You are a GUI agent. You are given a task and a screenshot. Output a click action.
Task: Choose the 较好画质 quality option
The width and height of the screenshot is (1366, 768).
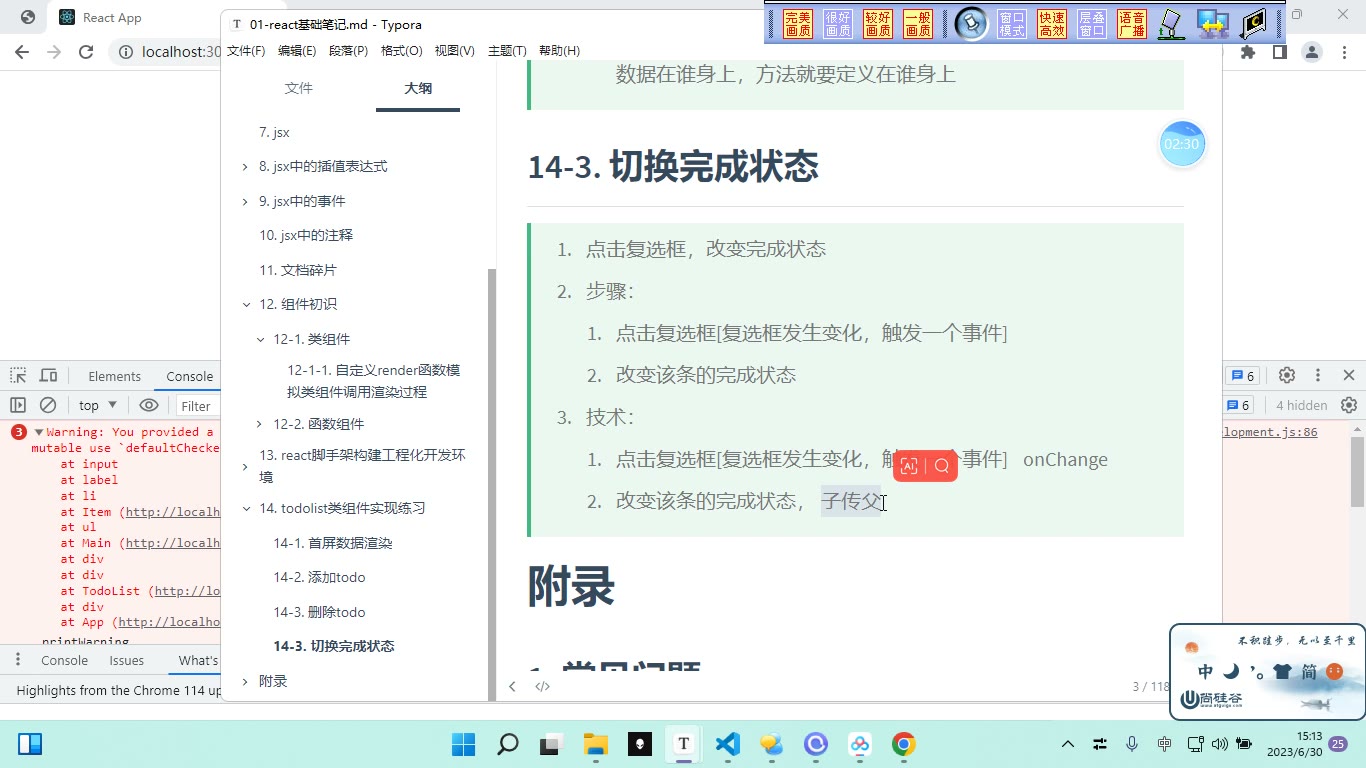[878, 24]
